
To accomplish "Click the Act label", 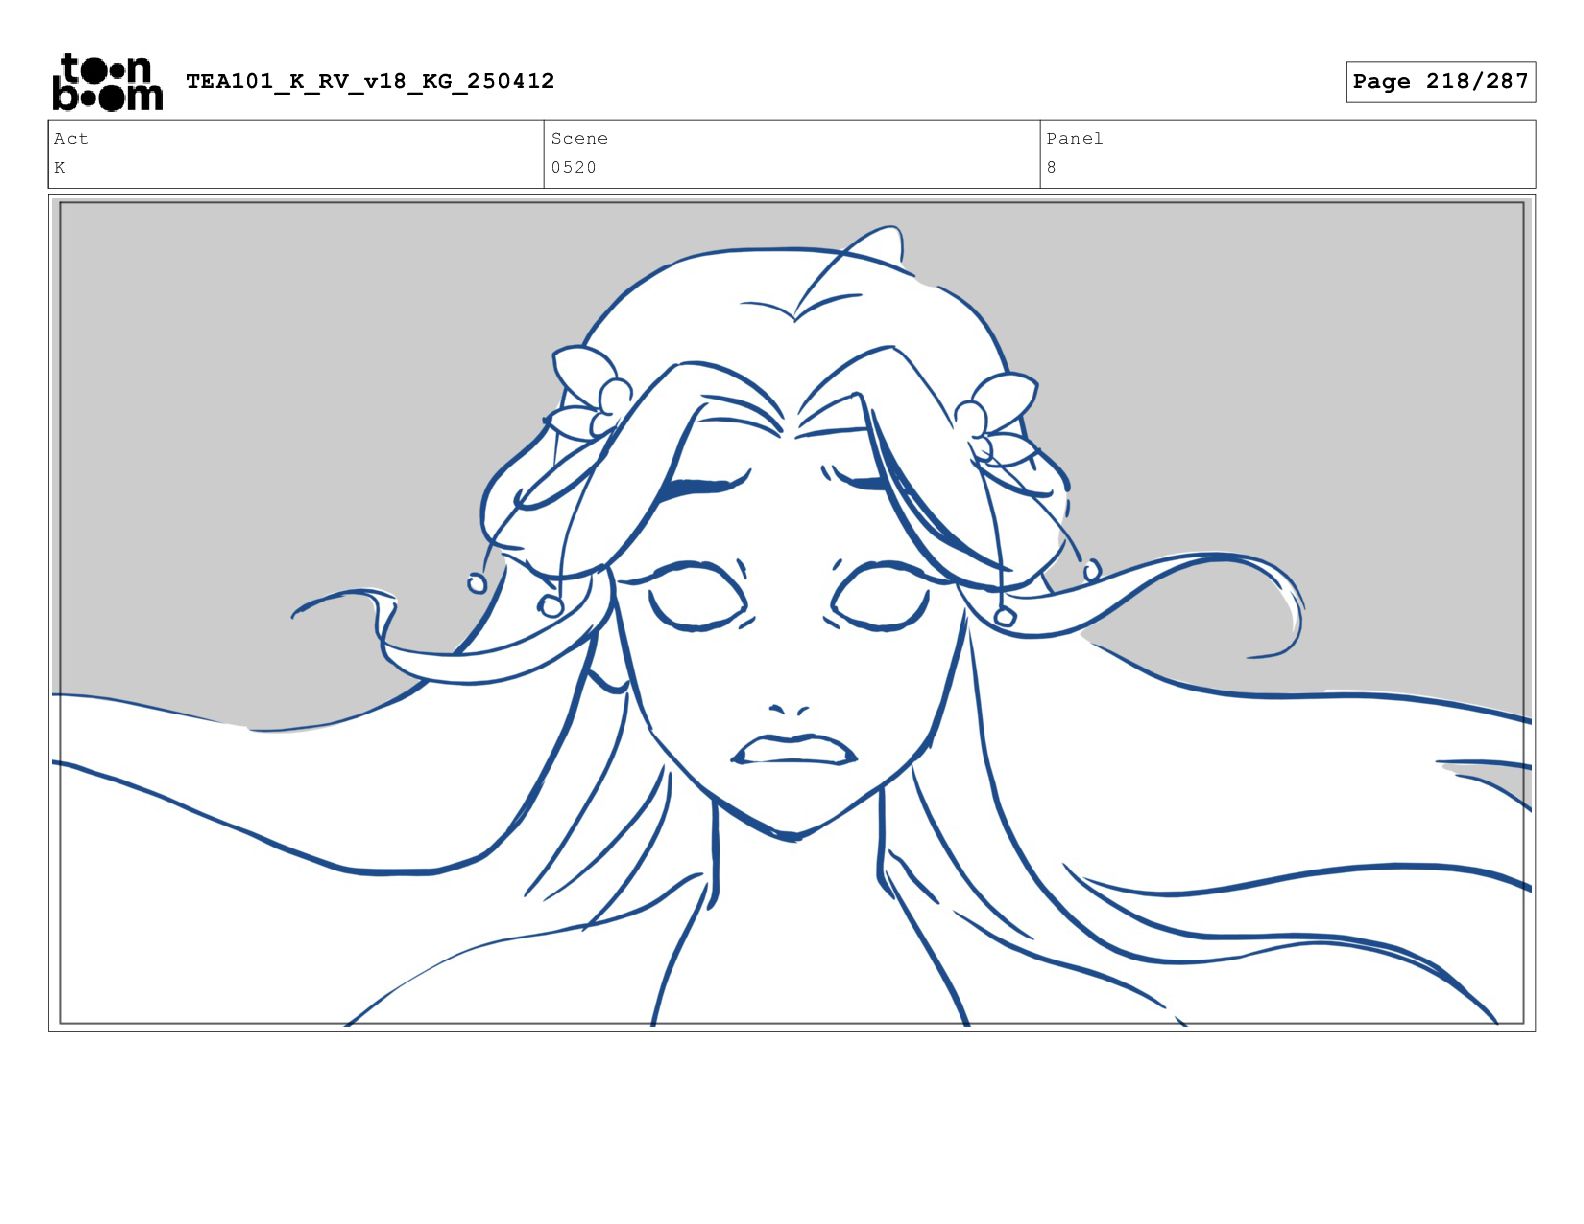I will [x=71, y=139].
